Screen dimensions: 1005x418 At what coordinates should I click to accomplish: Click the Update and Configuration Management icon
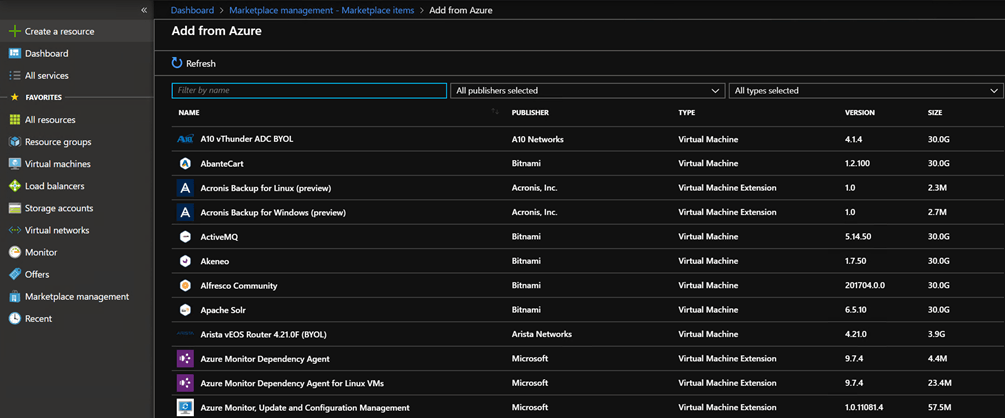coord(185,407)
